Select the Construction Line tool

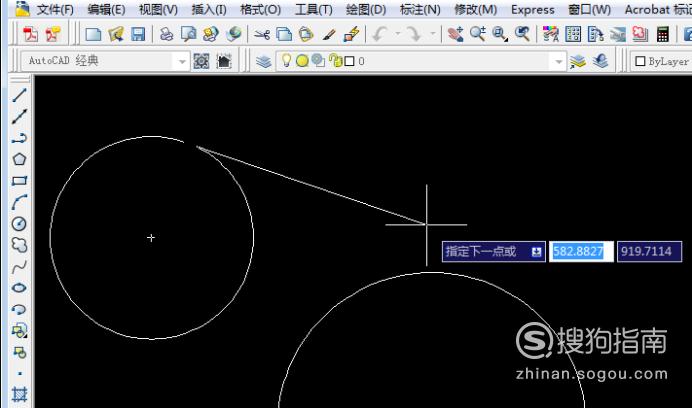tap(19, 116)
